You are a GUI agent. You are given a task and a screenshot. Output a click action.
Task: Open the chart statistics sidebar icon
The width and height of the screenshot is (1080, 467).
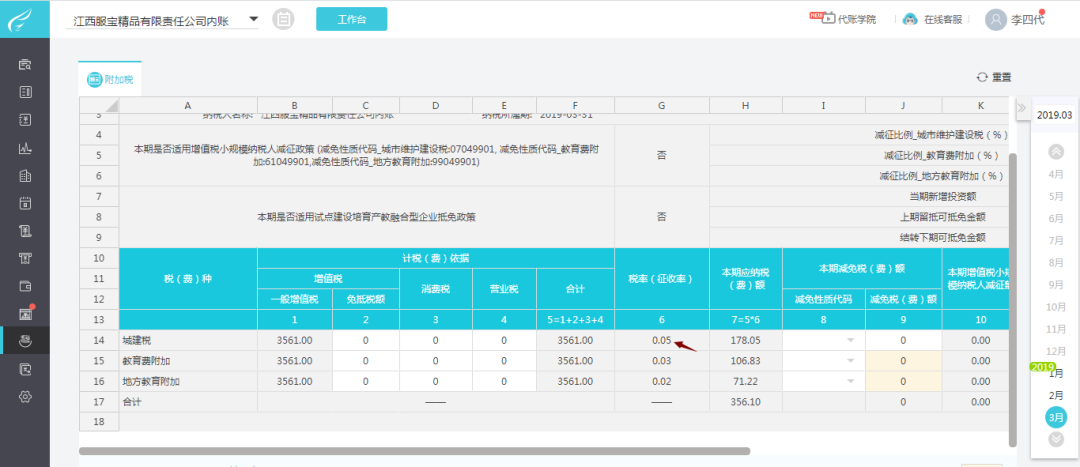pos(25,147)
